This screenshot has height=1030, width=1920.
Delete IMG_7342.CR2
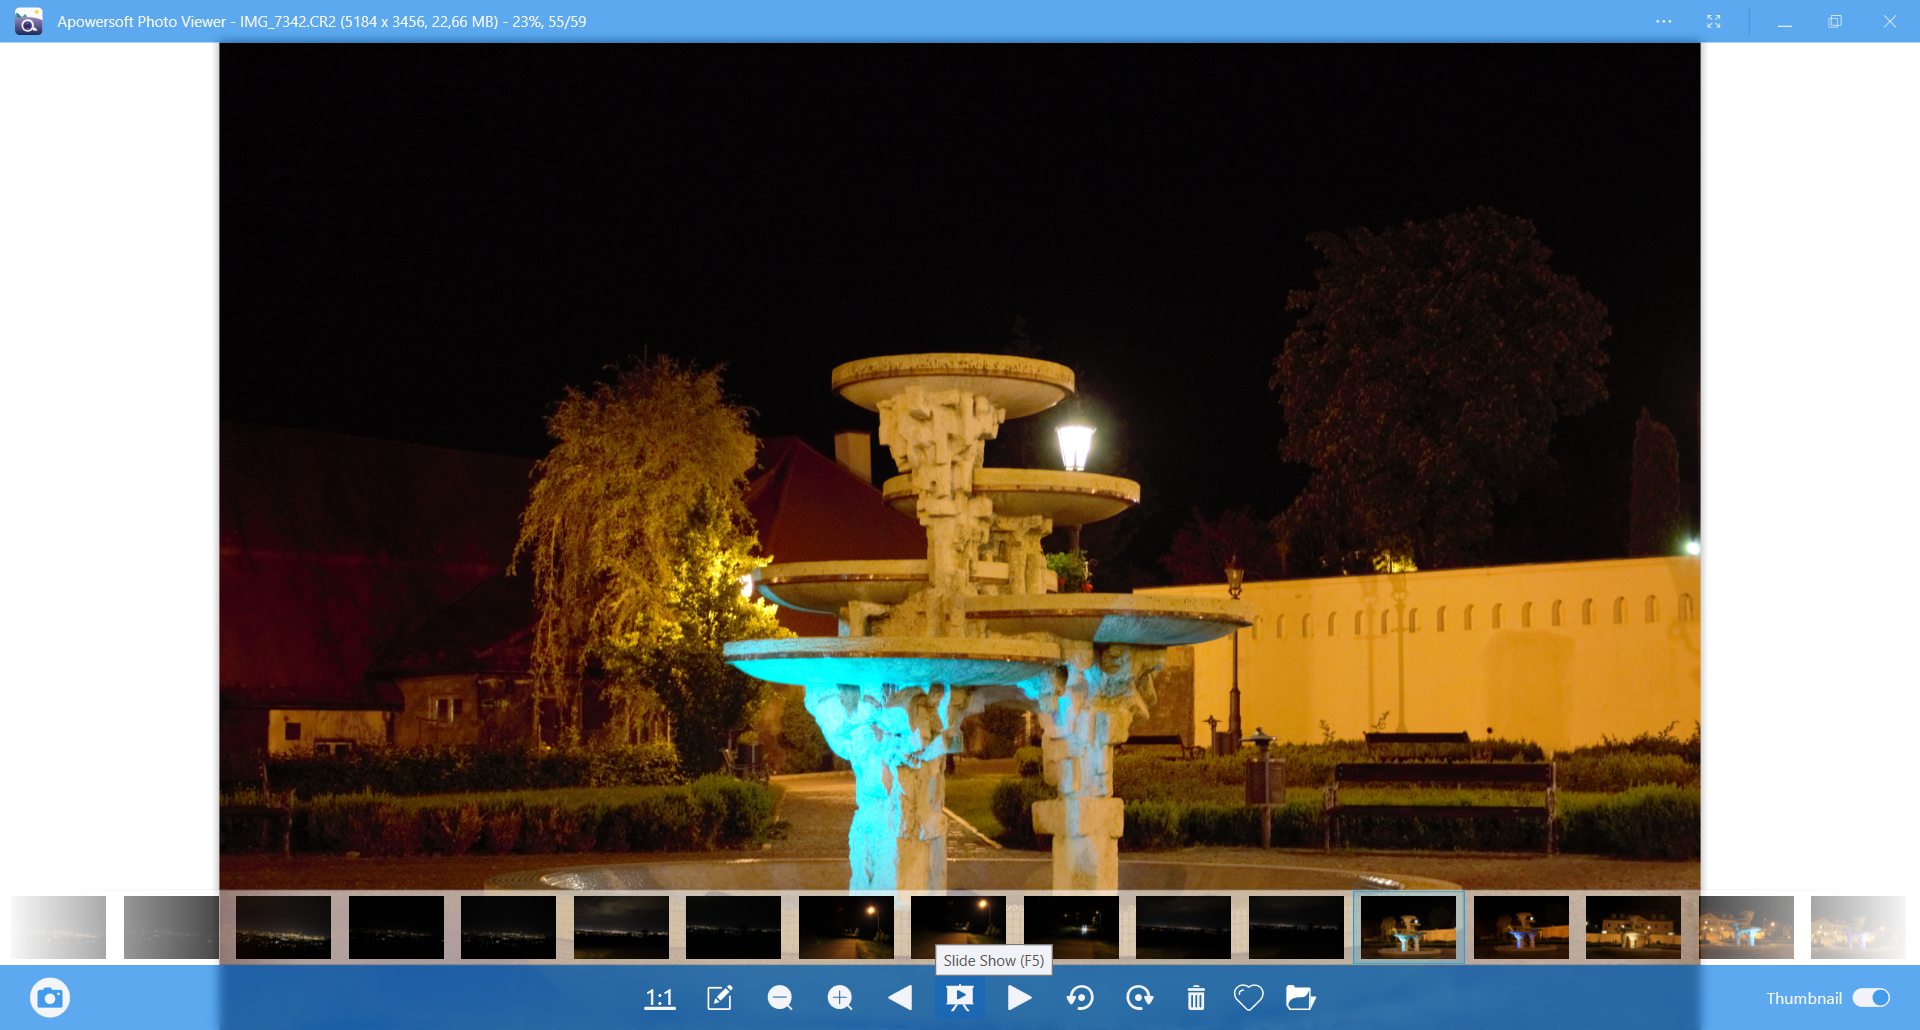point(1196,997)
